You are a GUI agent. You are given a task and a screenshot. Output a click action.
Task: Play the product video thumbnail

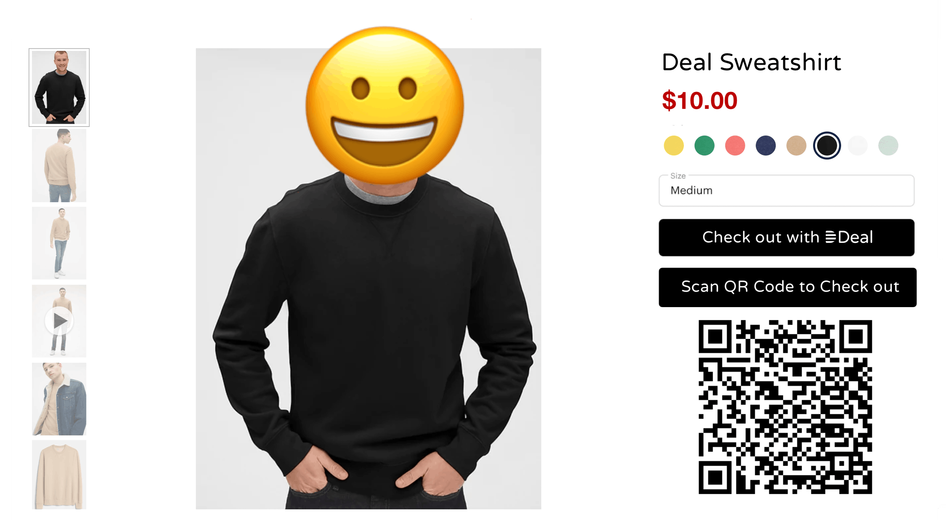[59, 321]
